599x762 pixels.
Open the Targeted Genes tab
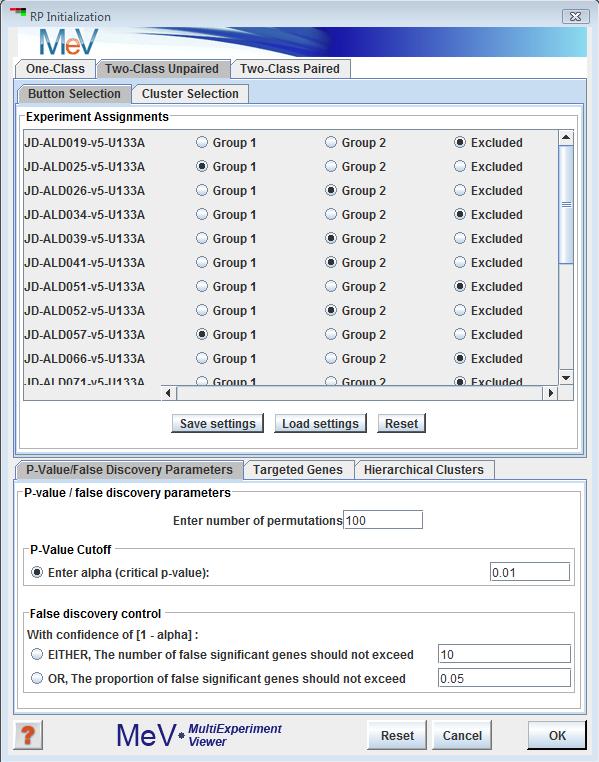coord(298,469)
